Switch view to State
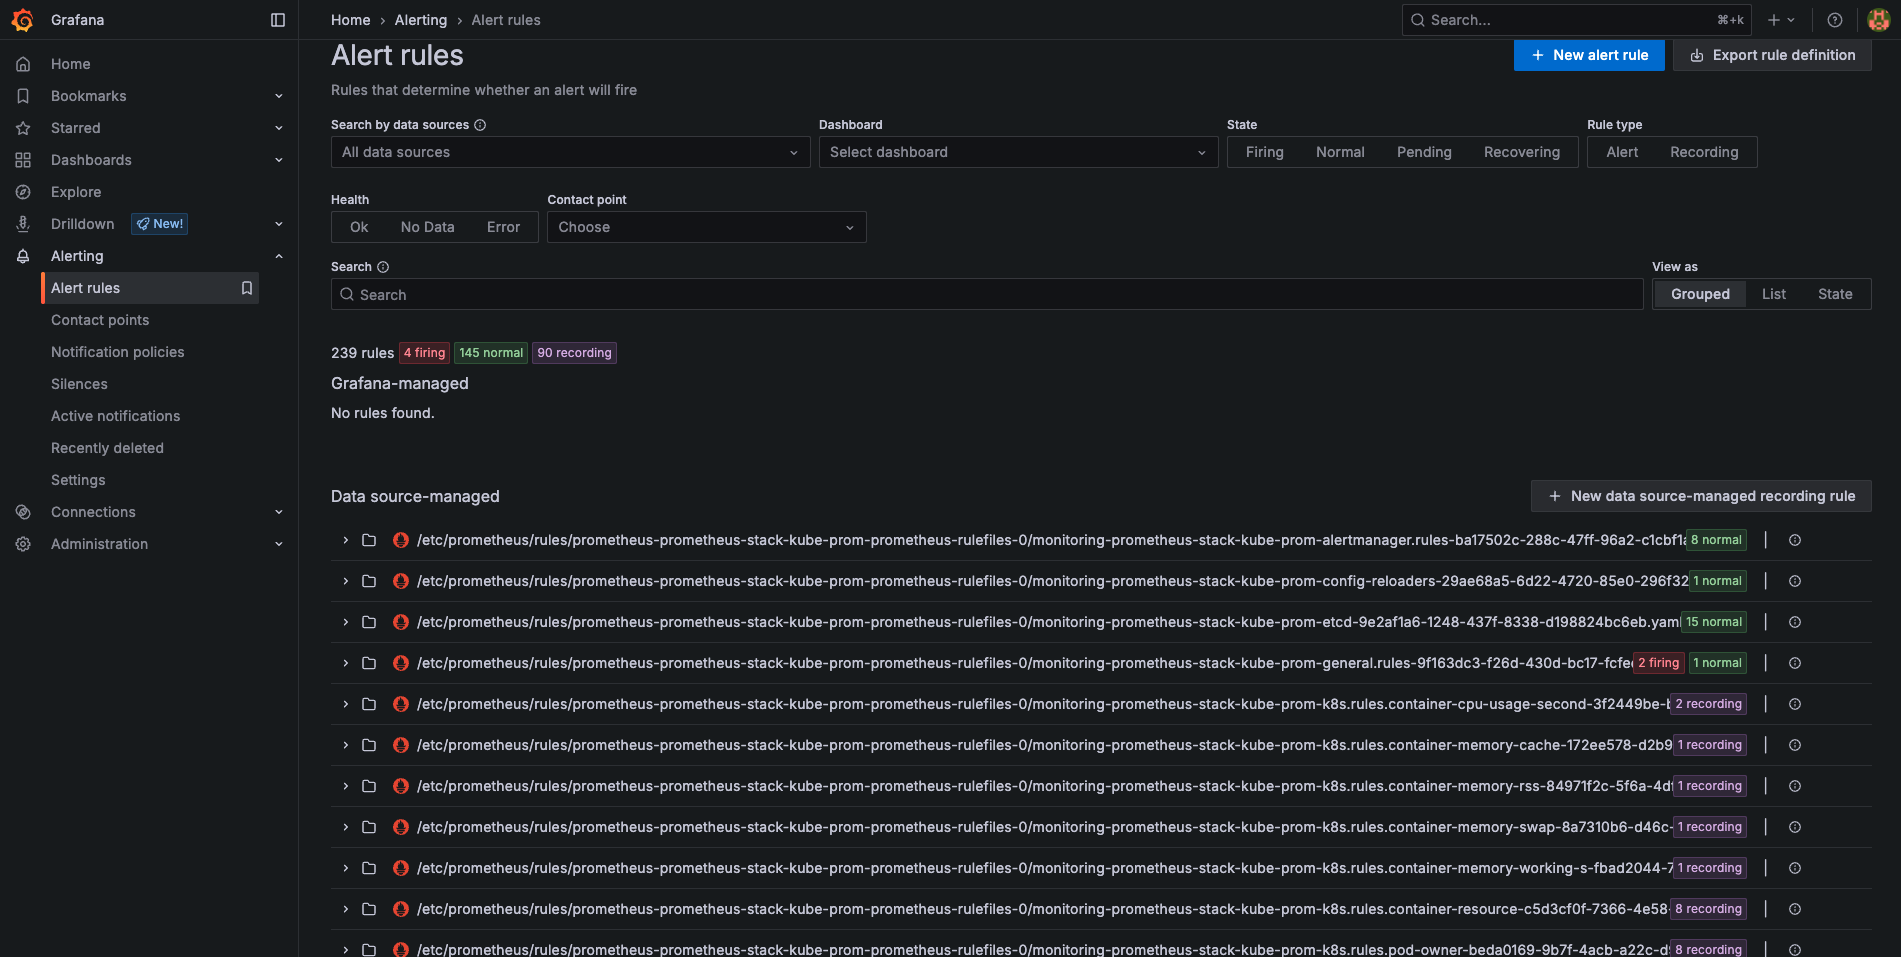Screen dimensions: 1901x957 (x=1835, y=294)
